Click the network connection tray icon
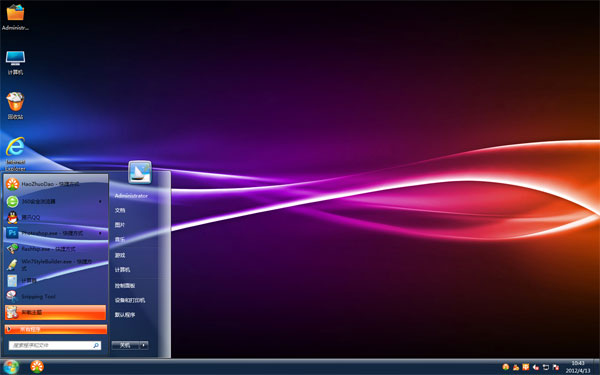This screenshot has height=375, width=600. click(x=546, y=367)
